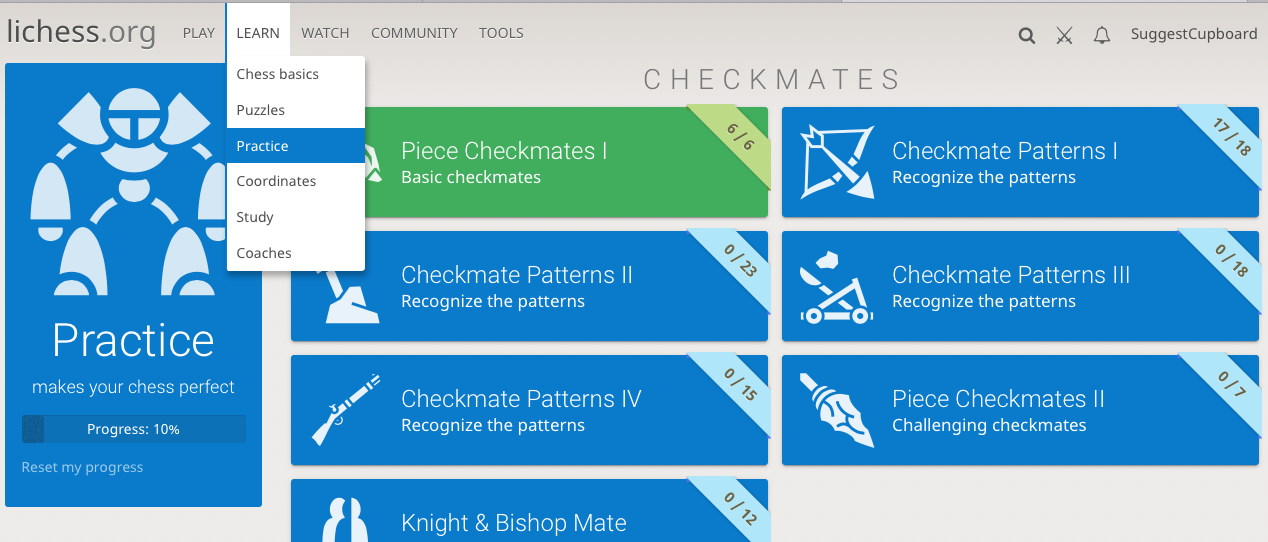Go to lichess.org home logo
Image resolution: width=1268 pixels, height=542 pixels.
81,33
